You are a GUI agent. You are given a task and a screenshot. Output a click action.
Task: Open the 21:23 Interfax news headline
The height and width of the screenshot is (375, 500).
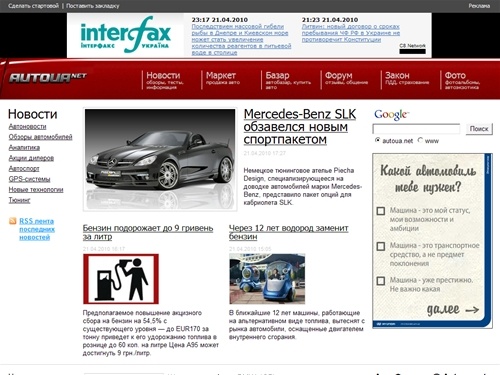pos(351,33)
